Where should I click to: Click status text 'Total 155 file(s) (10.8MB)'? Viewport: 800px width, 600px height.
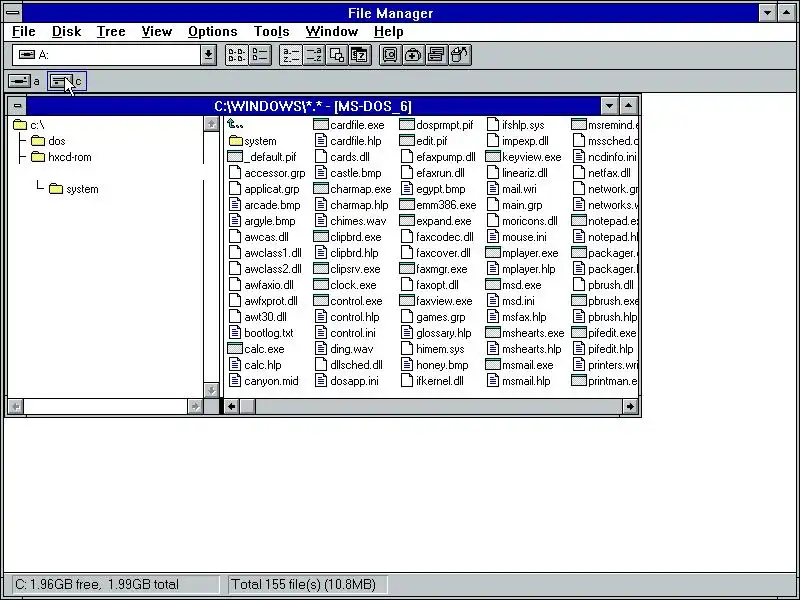point(304,584)
